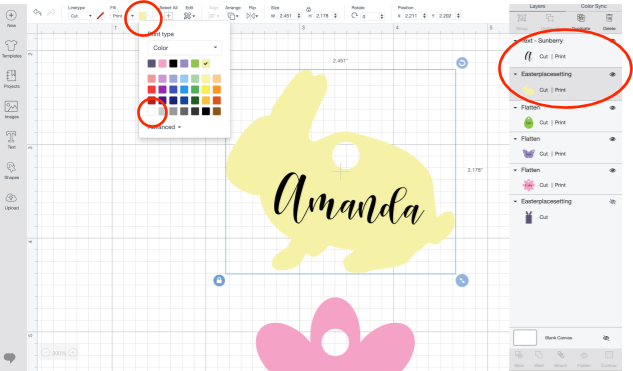Open the chat feedback bubble icon

(10, 357)
